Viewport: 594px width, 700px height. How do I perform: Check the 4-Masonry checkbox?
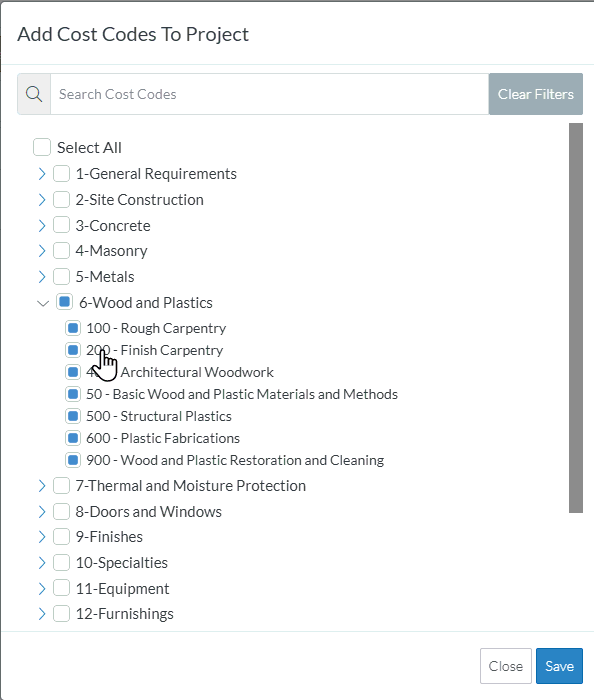pos(62,251)
